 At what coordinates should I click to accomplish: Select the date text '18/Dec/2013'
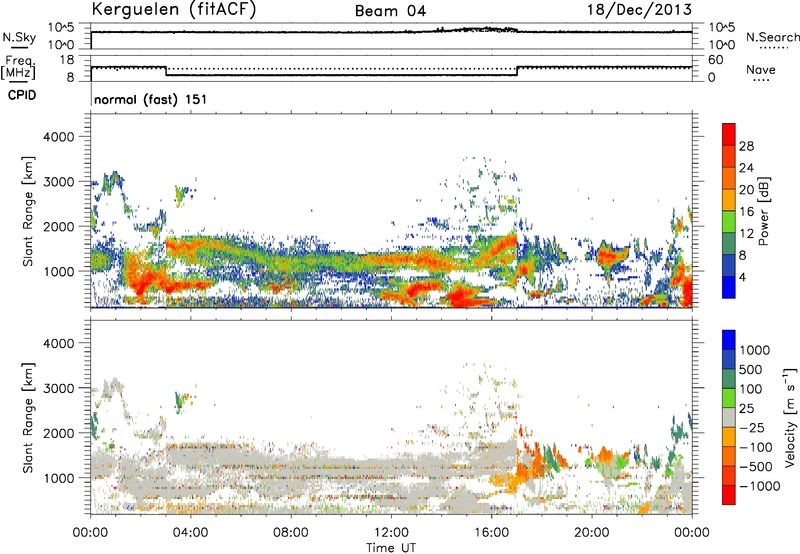(x=639, y=10)
